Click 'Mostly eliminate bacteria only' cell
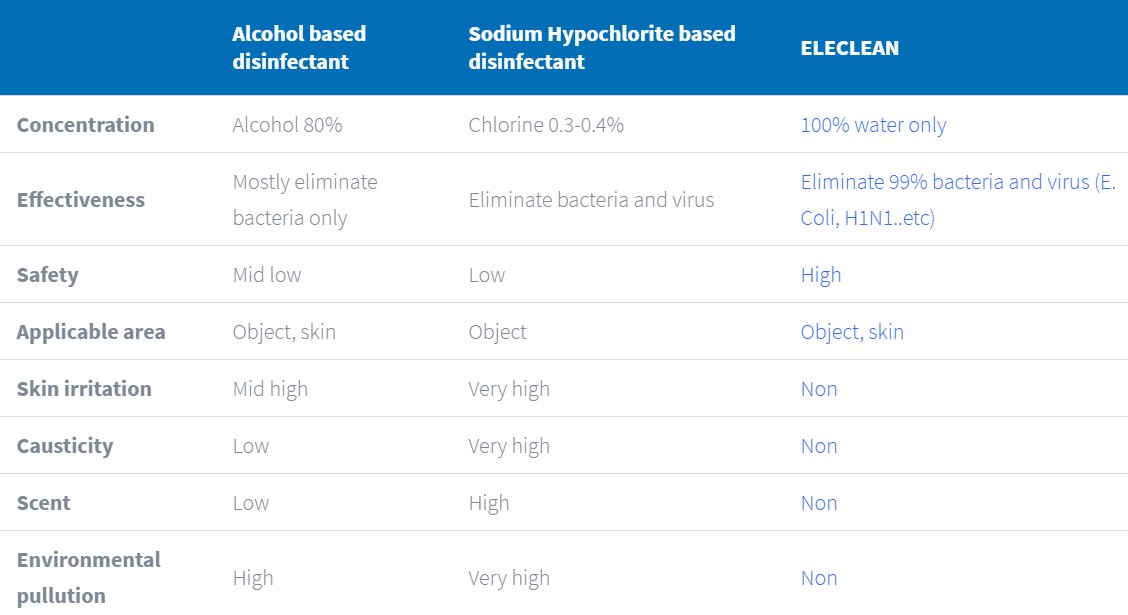Screen dimensions: 1128x615 coord(305,200)
